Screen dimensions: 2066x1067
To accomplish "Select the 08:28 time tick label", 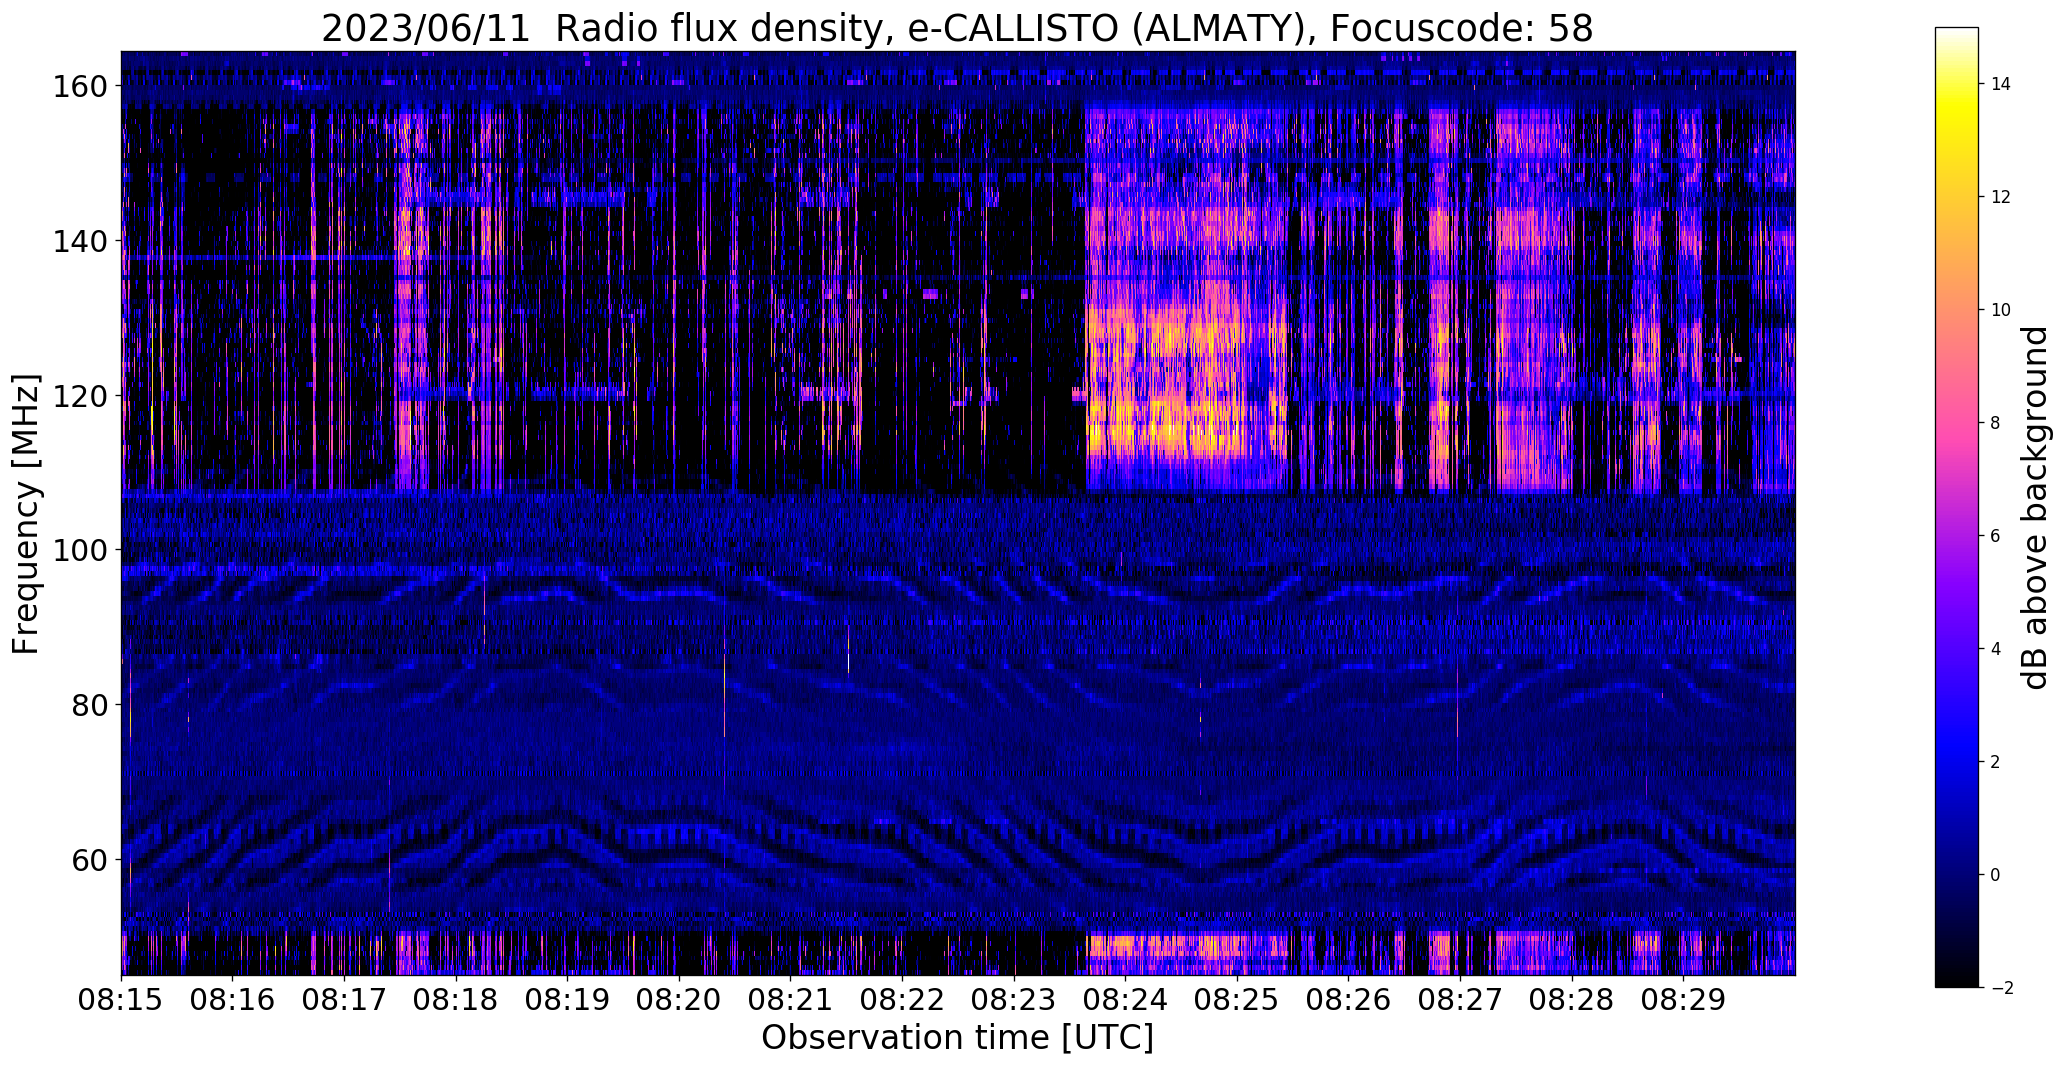I will tap(1571, 999).
